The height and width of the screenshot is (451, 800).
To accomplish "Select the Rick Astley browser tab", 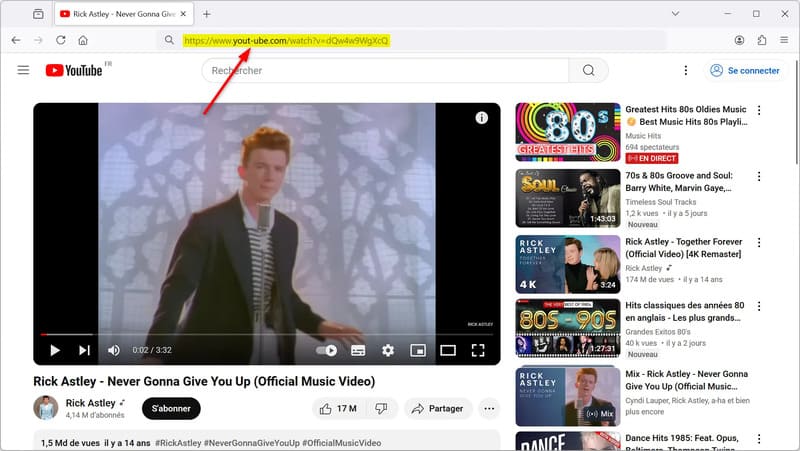I will click(x=124, y=14).
